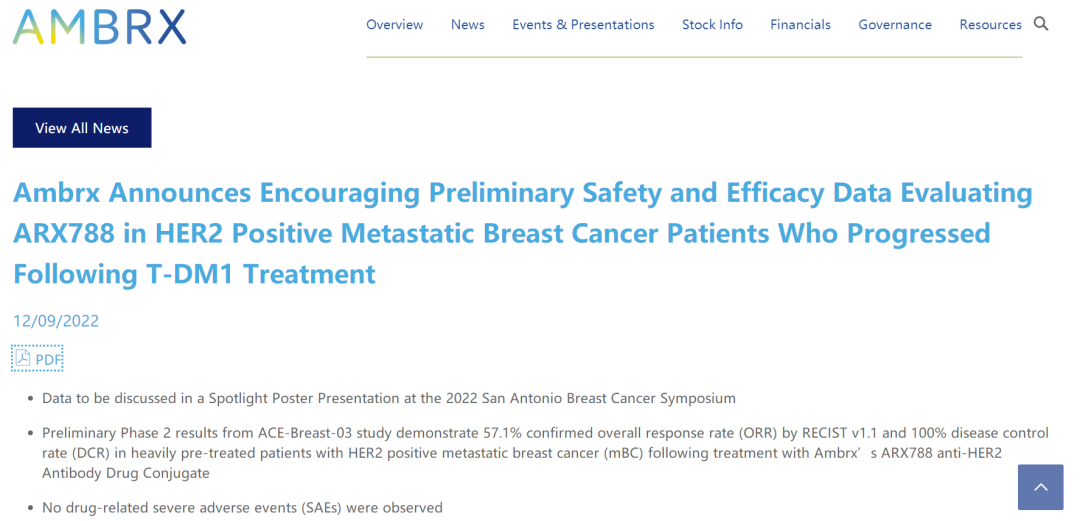Click the View All News button
This screenshot has width=1080, height=521.
click(82, 128)
